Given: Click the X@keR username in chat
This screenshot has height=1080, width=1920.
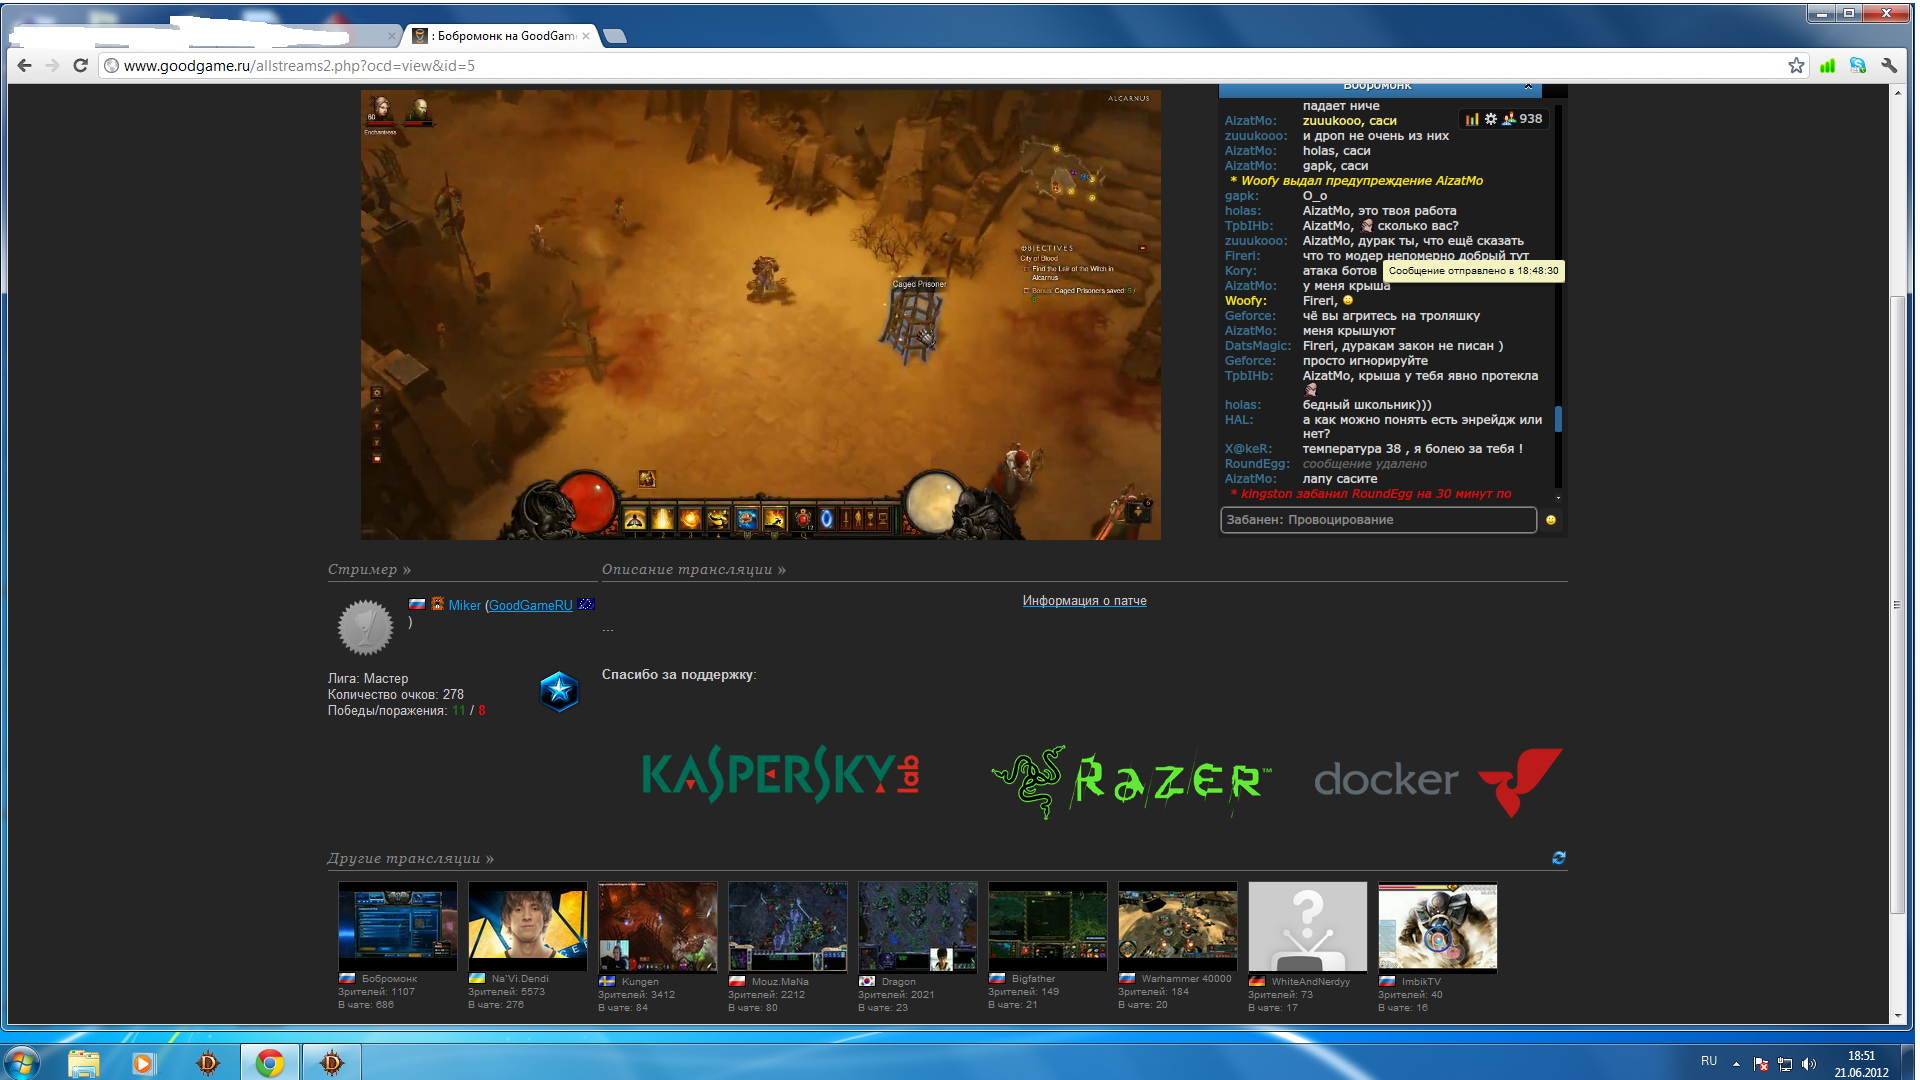Looking at the screenshot, I should [1248, 449].
